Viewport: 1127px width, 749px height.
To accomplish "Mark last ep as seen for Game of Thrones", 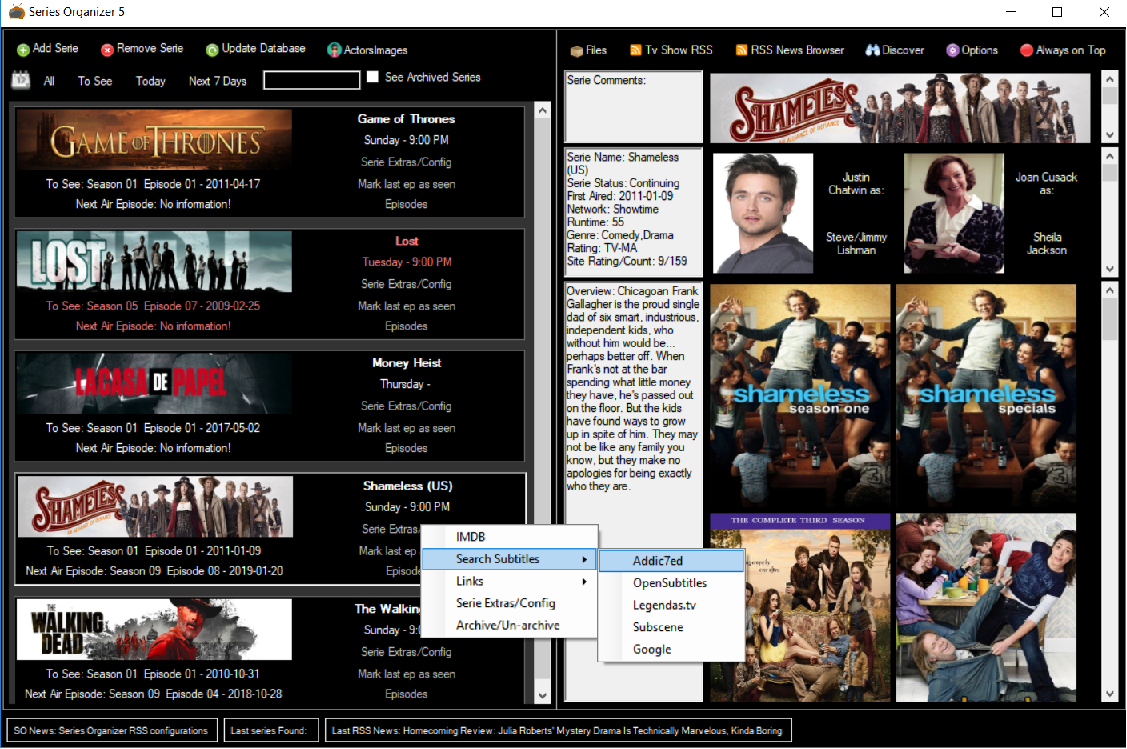I will pos(406,184).
